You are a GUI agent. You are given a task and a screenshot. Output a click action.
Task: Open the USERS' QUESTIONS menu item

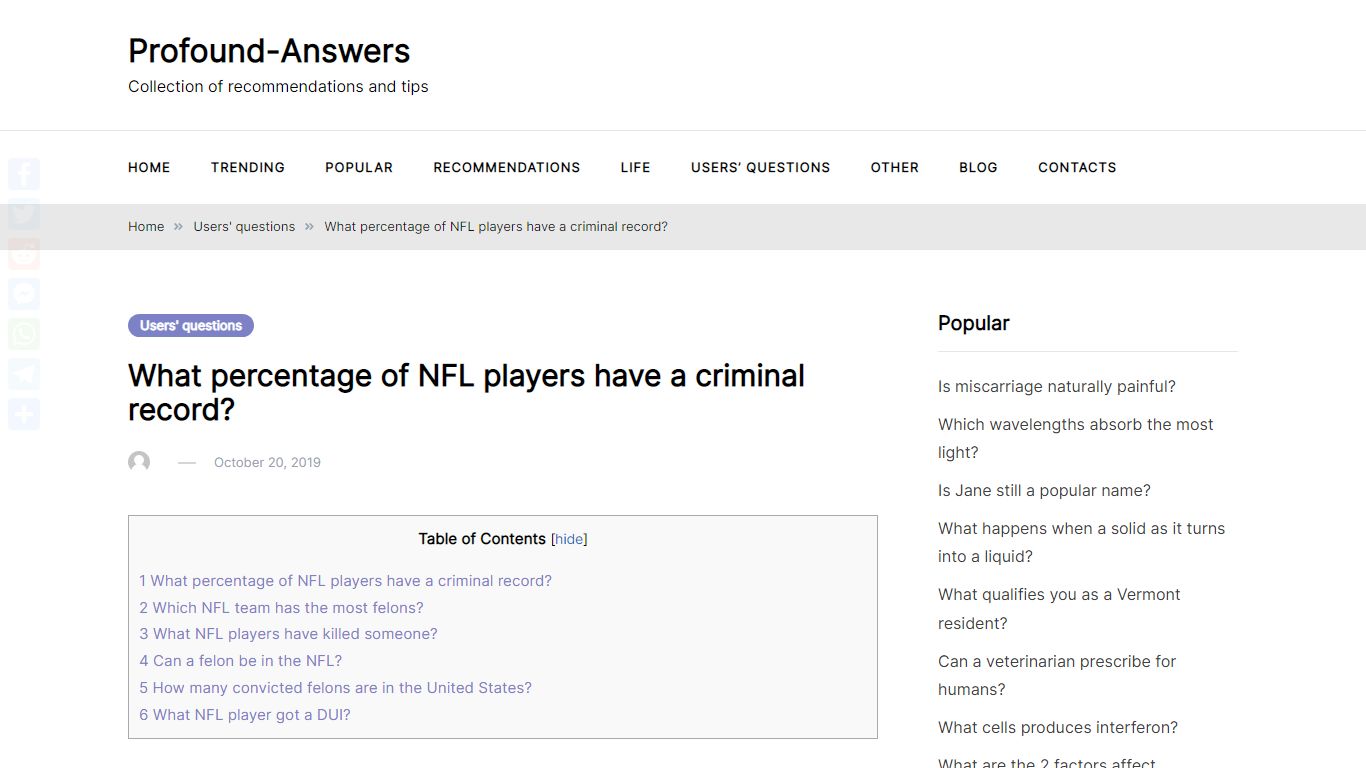[761, 167]
